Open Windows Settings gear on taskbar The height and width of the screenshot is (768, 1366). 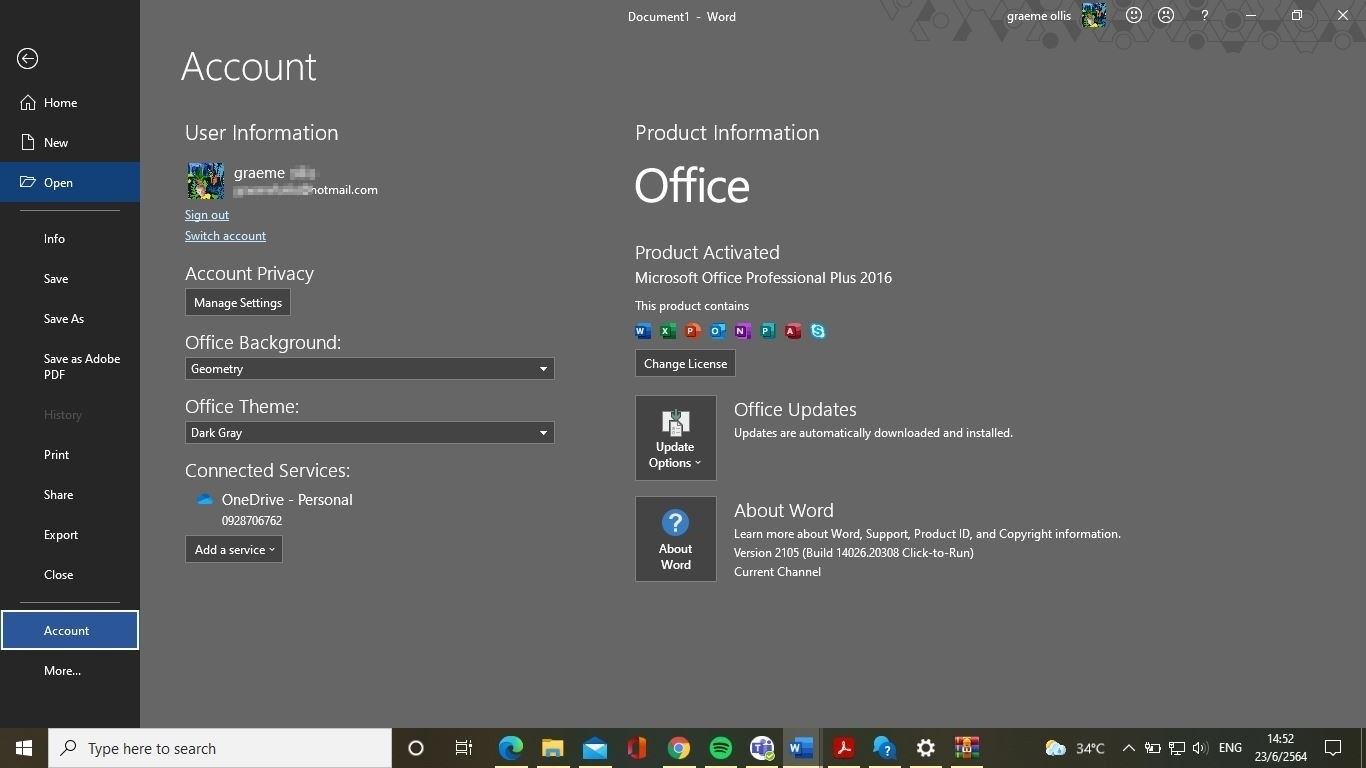(x=926, y=748)
